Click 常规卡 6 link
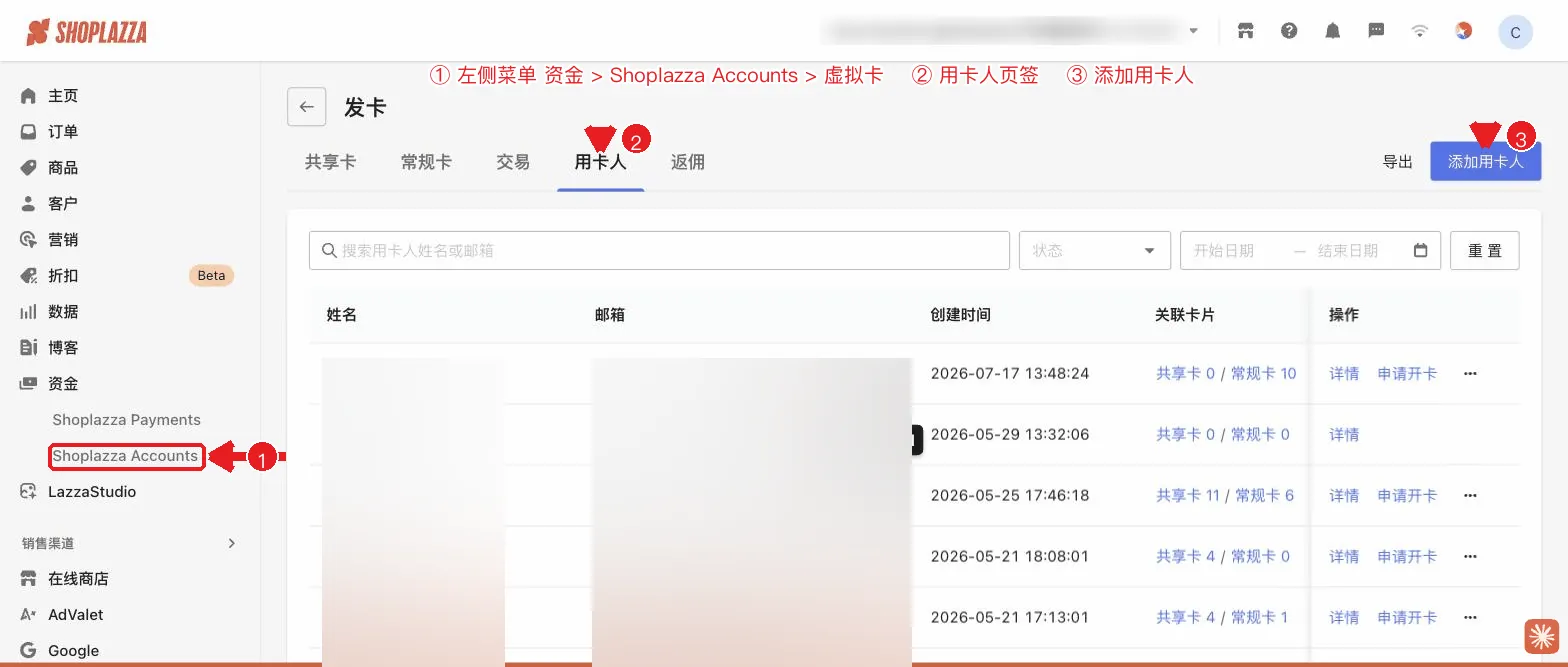 pyautogui.click(x=1265, y=496)
